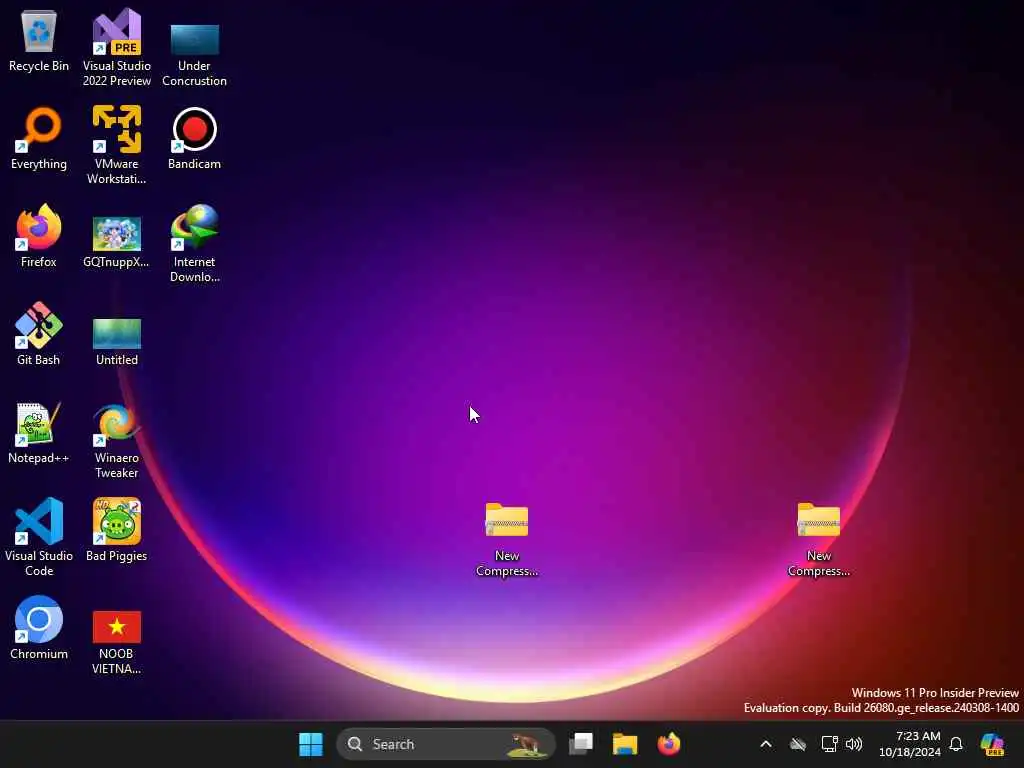Select the Under Concrustion image file
1024x768 pixels.
[195, 55]
